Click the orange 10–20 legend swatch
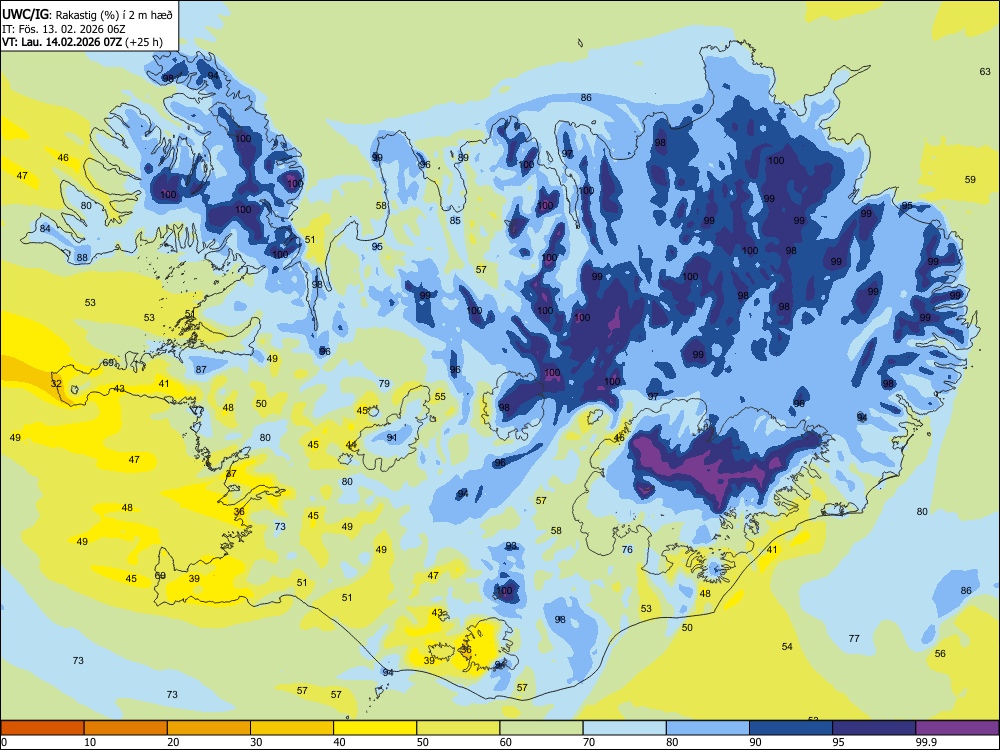 coord(126,728)
